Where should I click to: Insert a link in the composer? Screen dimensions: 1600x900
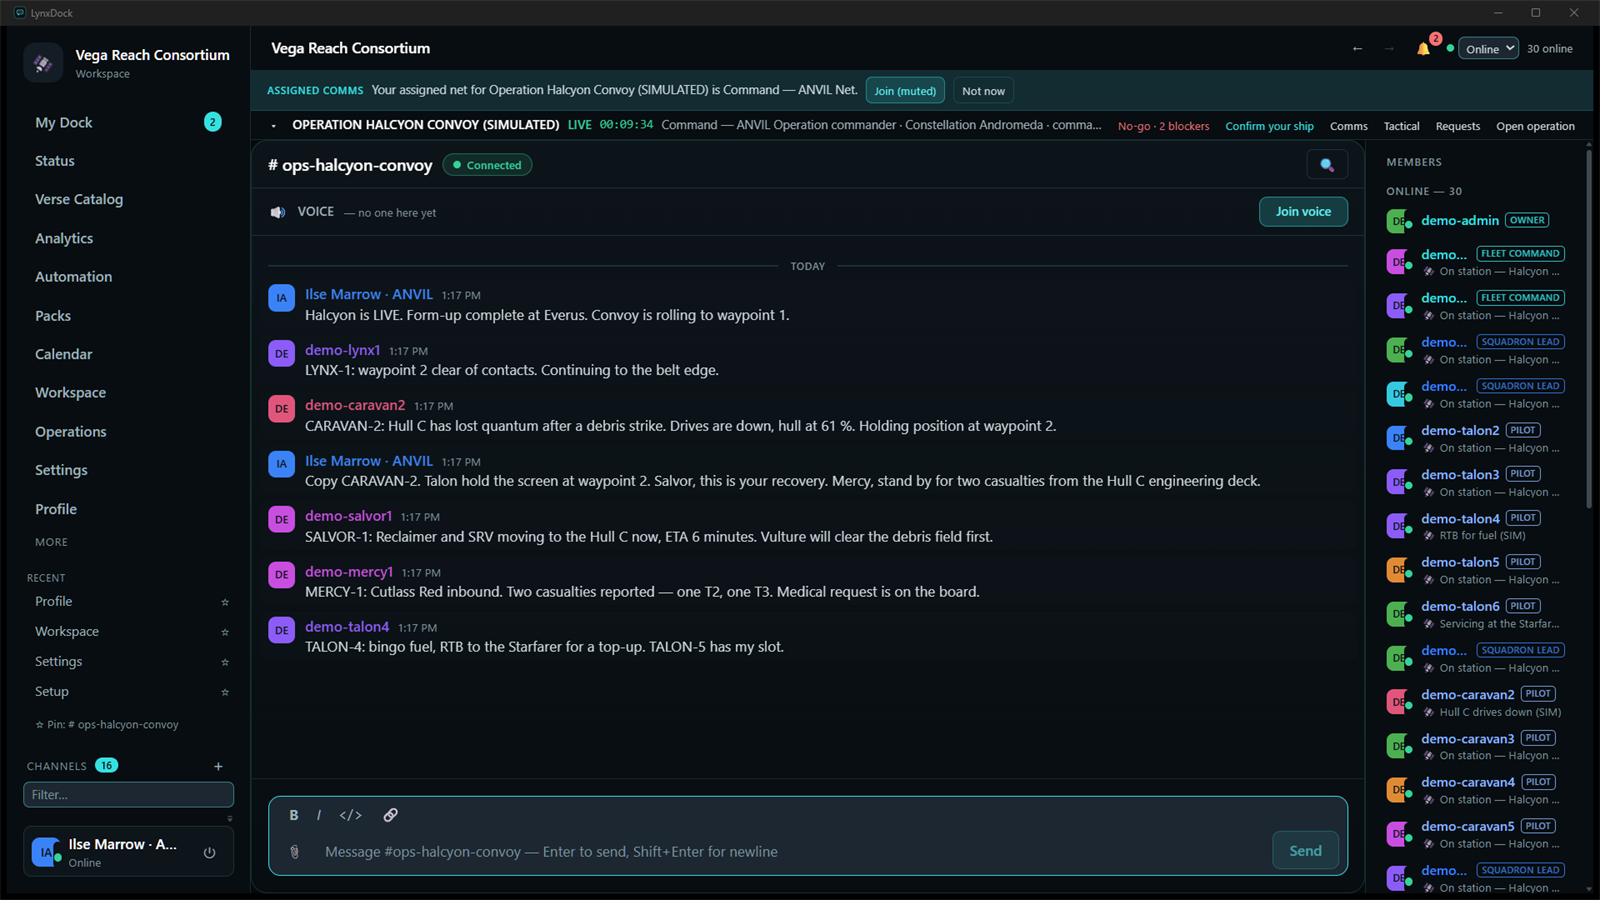point(391,815)
